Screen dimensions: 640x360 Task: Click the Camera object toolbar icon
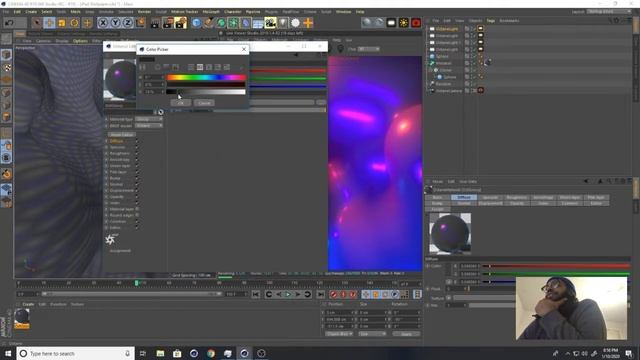coord(270,23)
